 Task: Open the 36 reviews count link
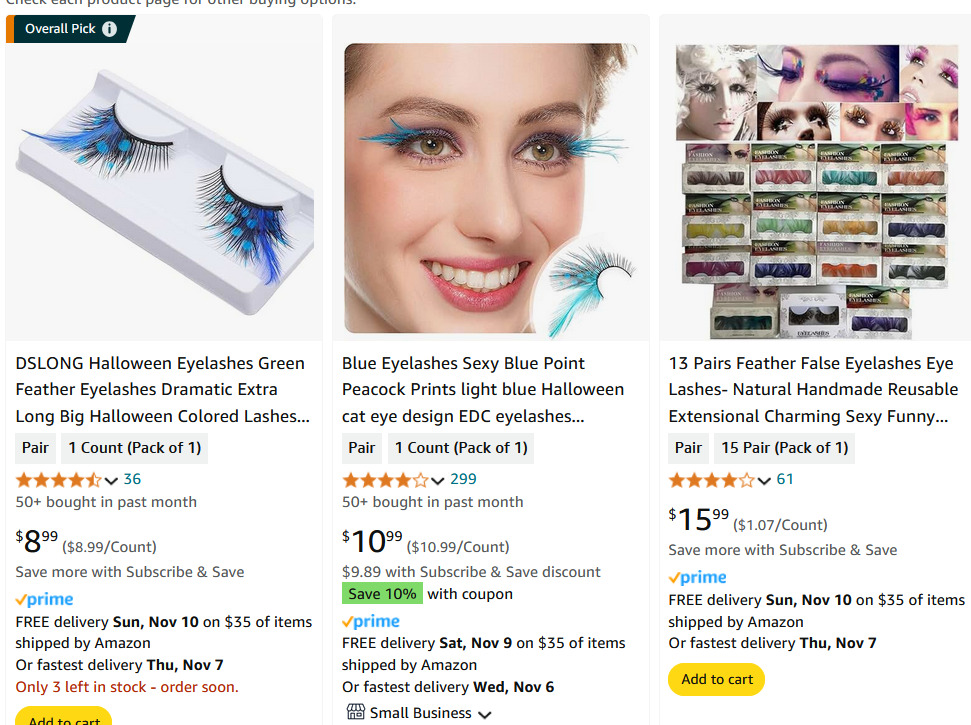(132, 480)
